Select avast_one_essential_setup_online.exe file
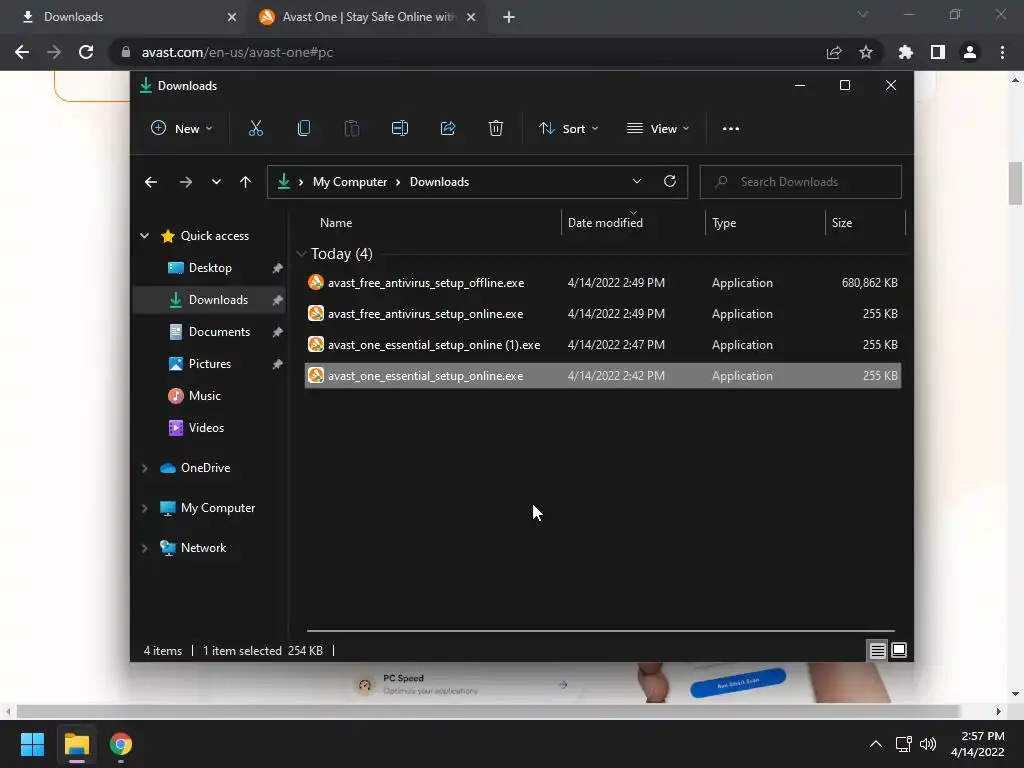The height and width of the screenshot is (768, 1024). [603, 376]
